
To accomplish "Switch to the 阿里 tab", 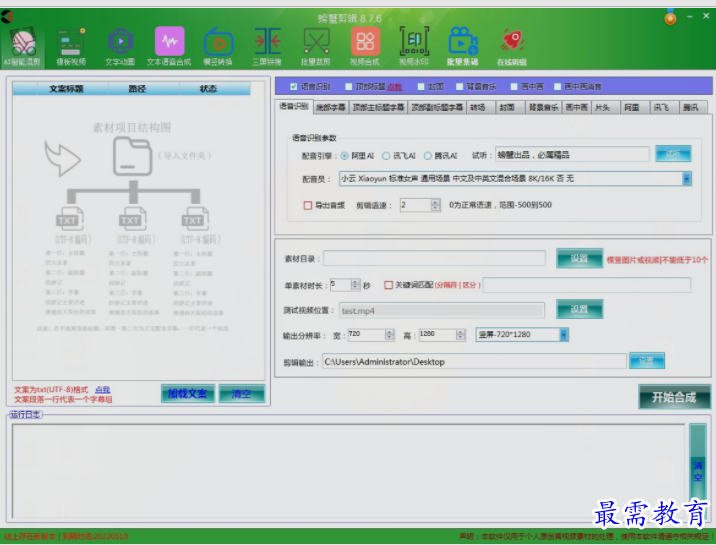I will click(635, 108).
